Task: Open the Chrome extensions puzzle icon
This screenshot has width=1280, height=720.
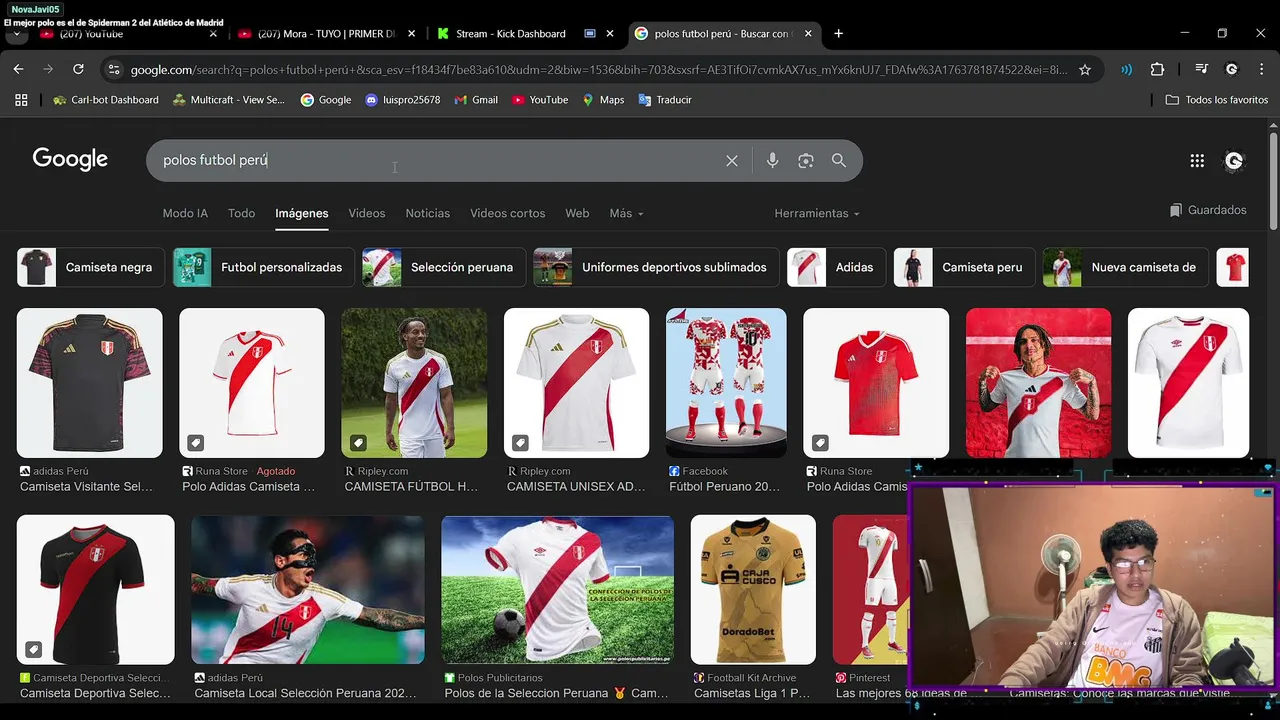Action: point(1157,69)
